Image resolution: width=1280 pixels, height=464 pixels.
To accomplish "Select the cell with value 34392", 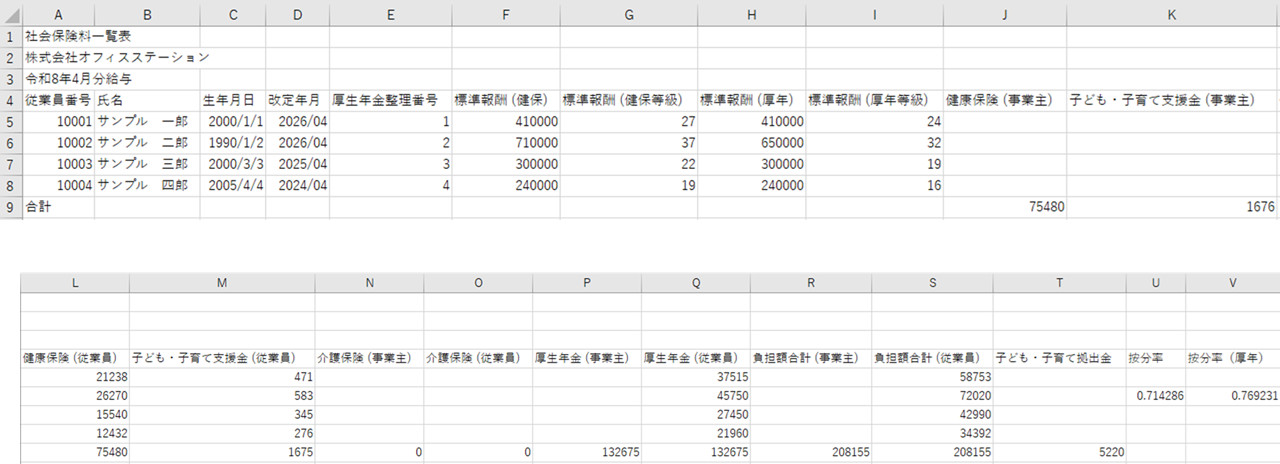I will 932,434.
